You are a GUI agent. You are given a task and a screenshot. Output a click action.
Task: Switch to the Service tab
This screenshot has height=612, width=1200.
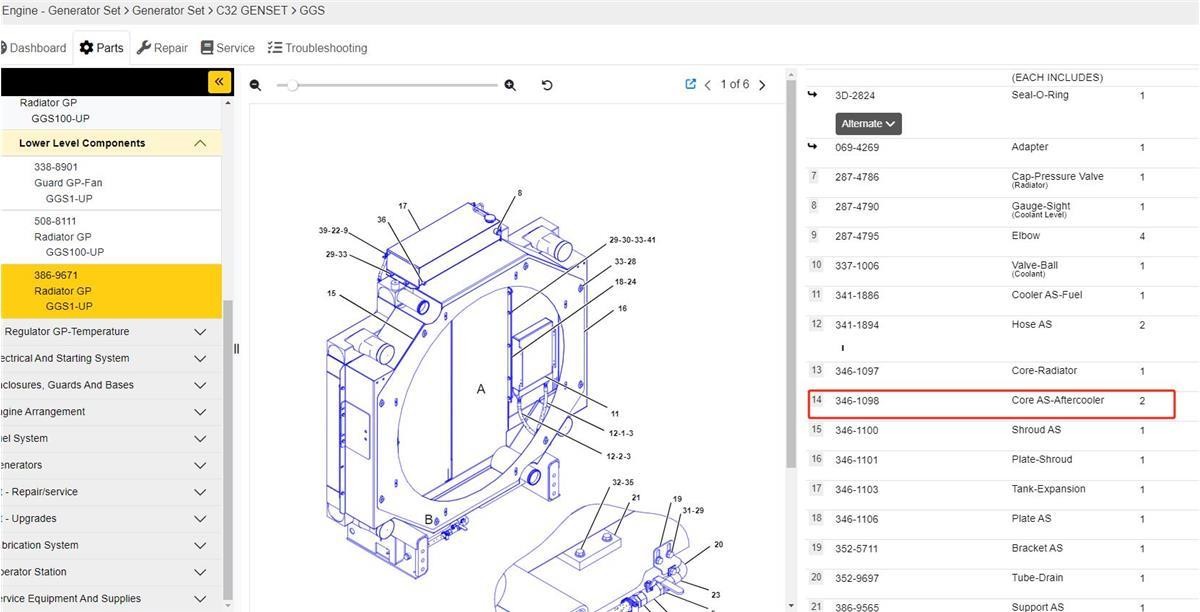(228, 48)
